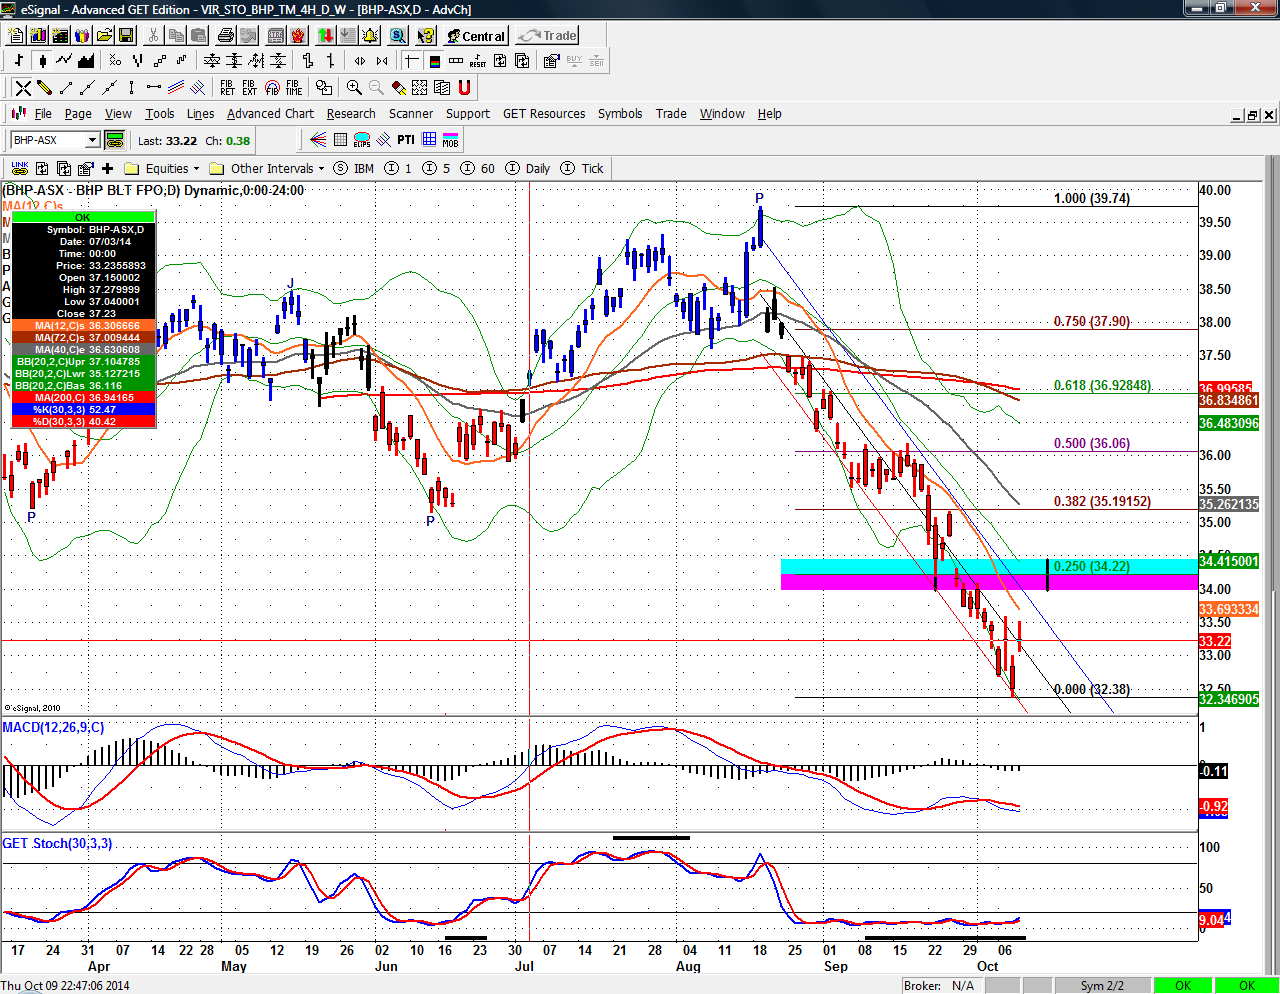The width and height of the screenshot is (1280, 994).
Task: Select the MOB study icon
Action: click(x=451, y=140)
